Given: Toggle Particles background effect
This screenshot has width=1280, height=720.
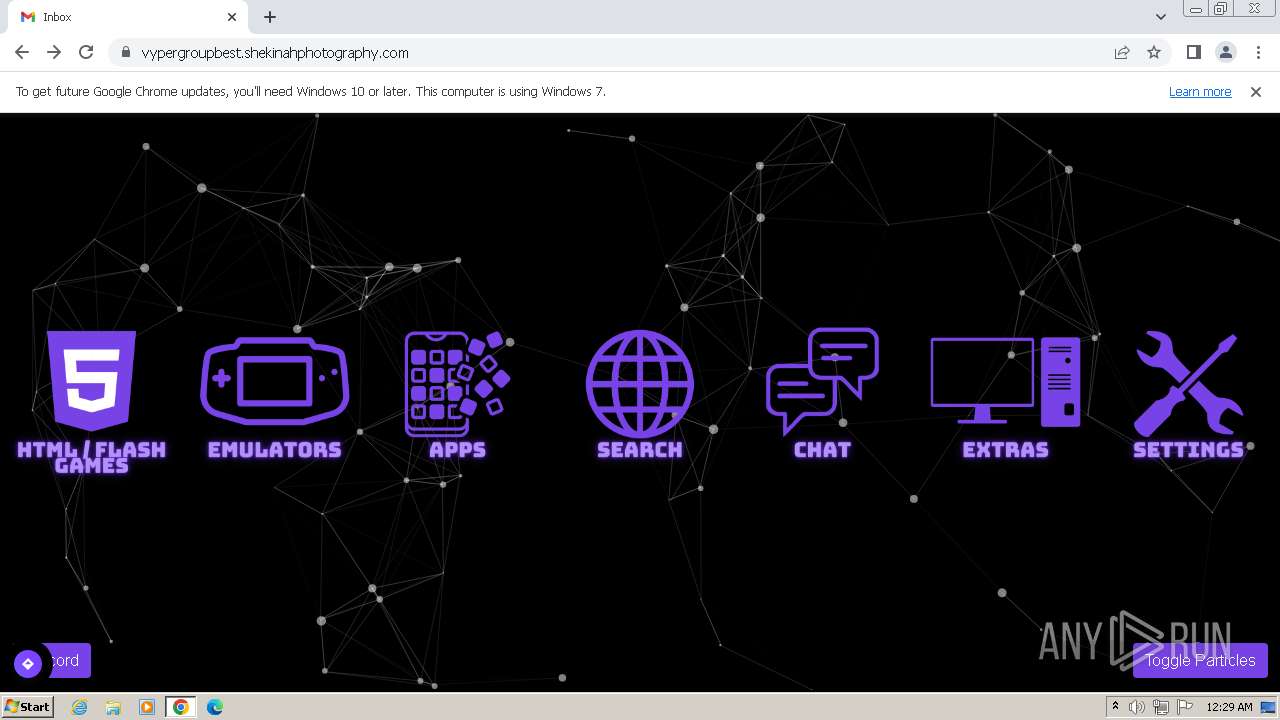Looking at the screenshot, I should tap(1200, 660).
